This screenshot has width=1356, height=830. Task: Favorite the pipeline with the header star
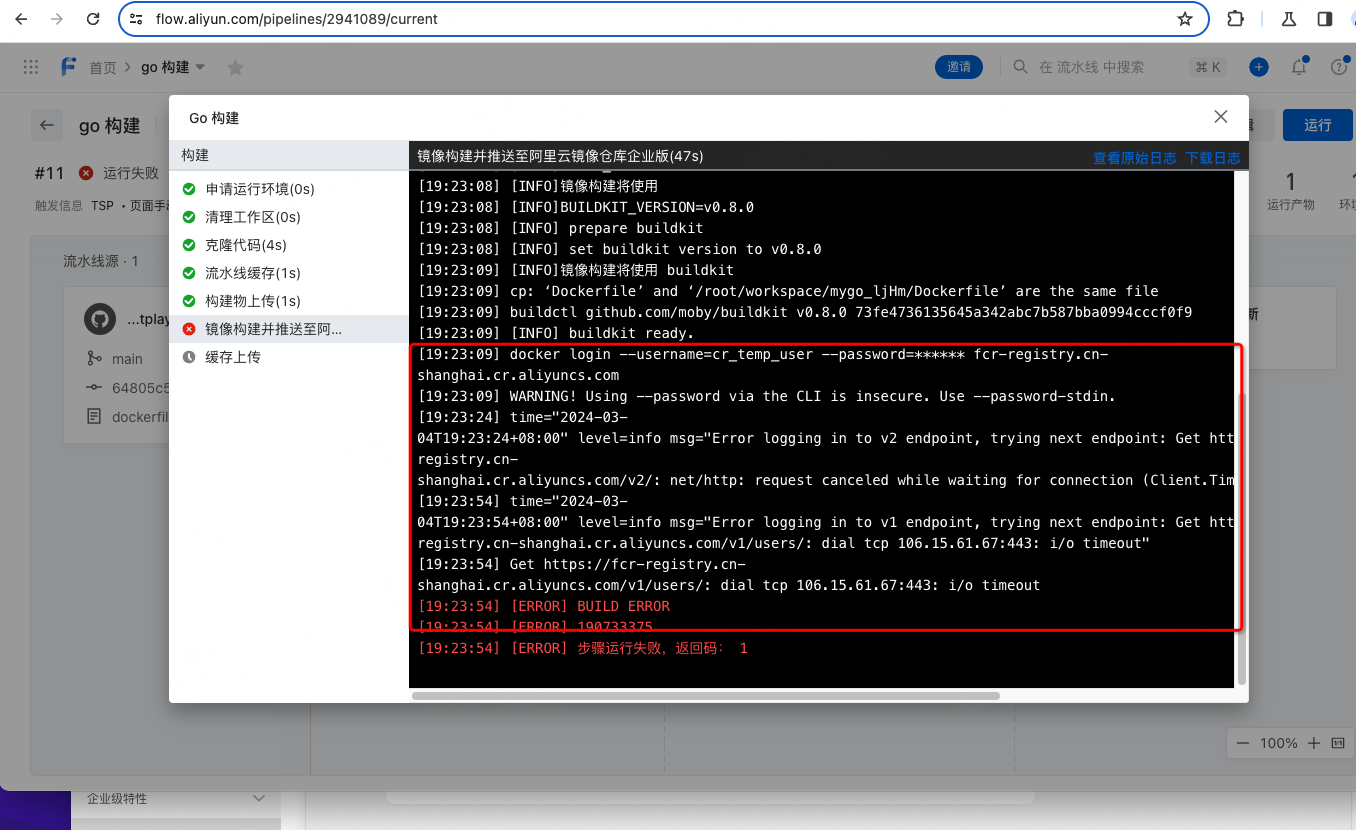235,67
